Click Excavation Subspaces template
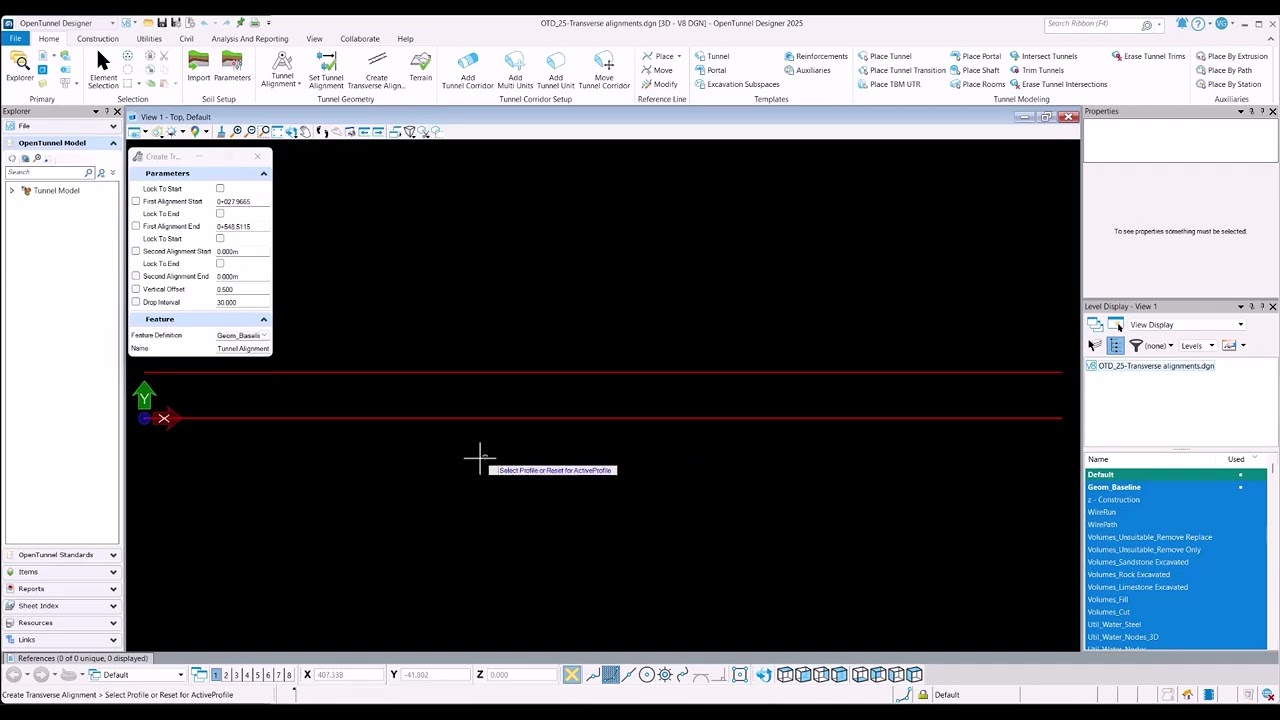 coord(737,84)
